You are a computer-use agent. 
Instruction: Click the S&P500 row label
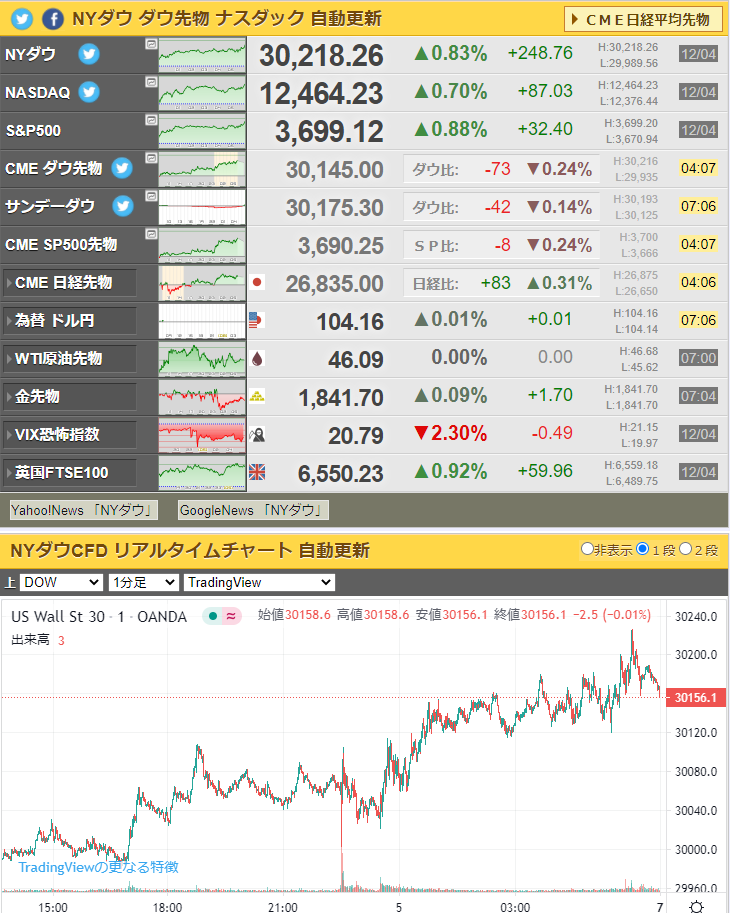(x=33, y=130)
